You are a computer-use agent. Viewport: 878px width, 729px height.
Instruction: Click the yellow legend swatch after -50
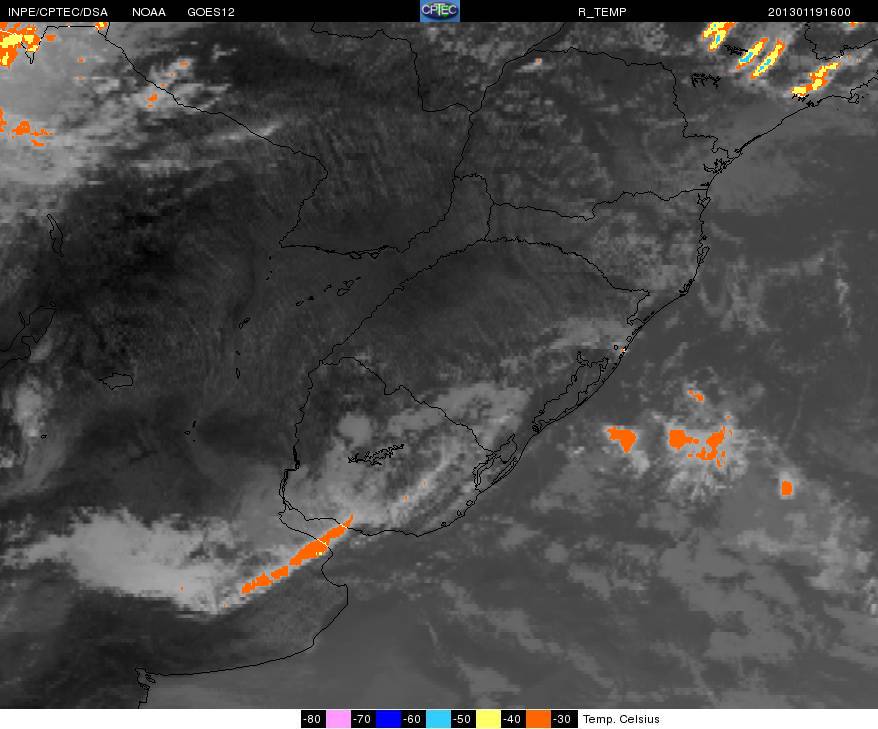[x=488, y=719]
